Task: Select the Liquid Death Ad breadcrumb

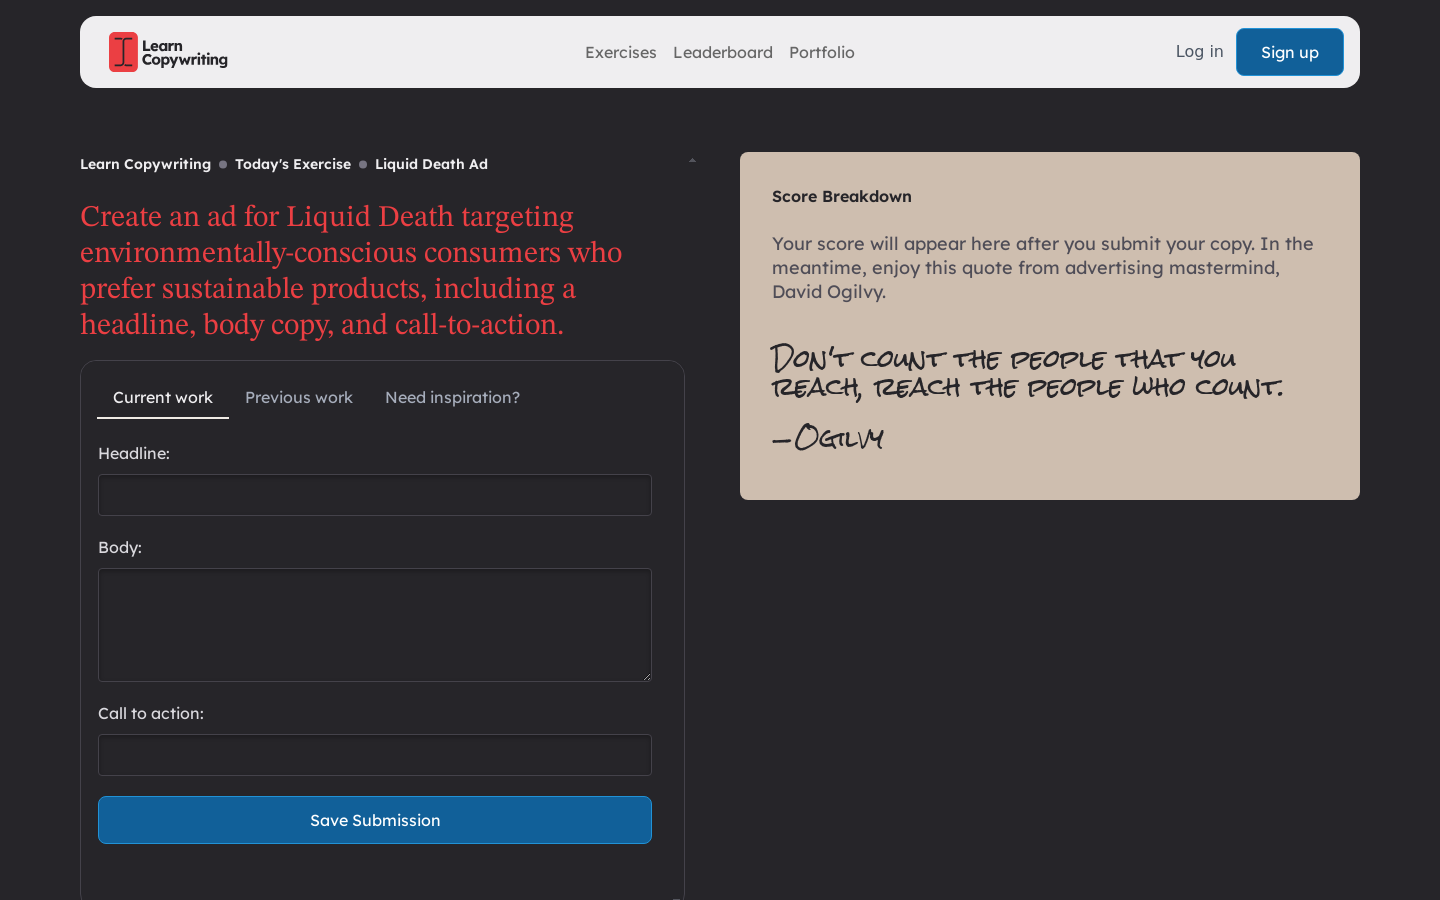Action: click(431, 164)
